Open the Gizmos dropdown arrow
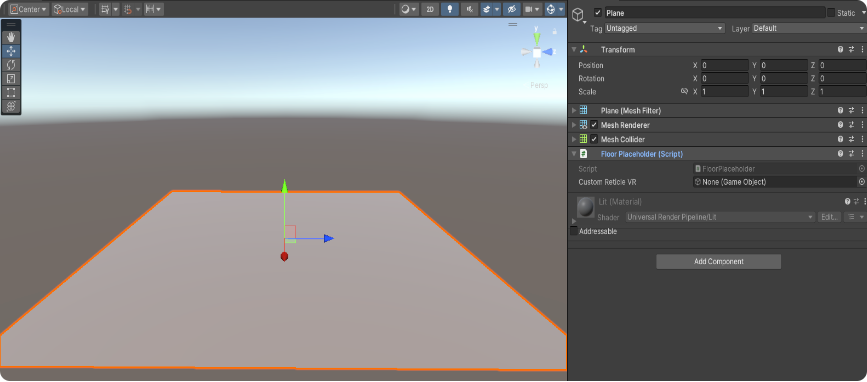Image resolution: width=867 pixels, height=382 pixels. (x=561, y=9)
